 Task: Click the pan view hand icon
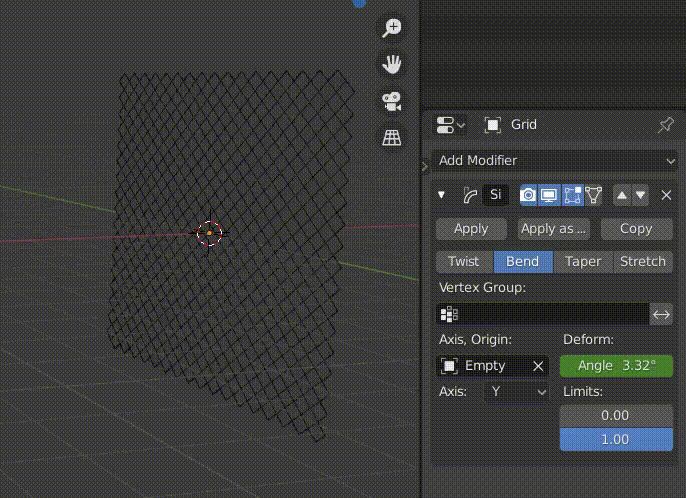(392, 64)
